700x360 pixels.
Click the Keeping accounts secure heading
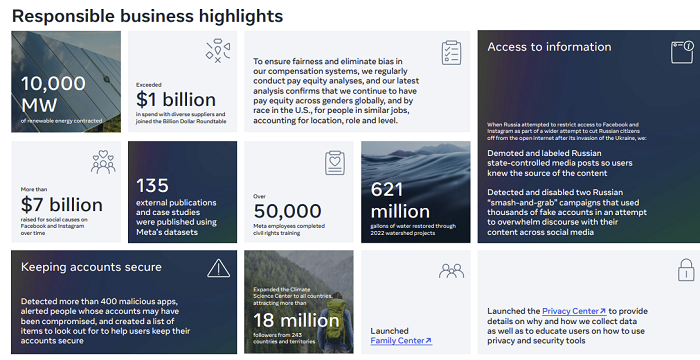(x=91, y=267)
